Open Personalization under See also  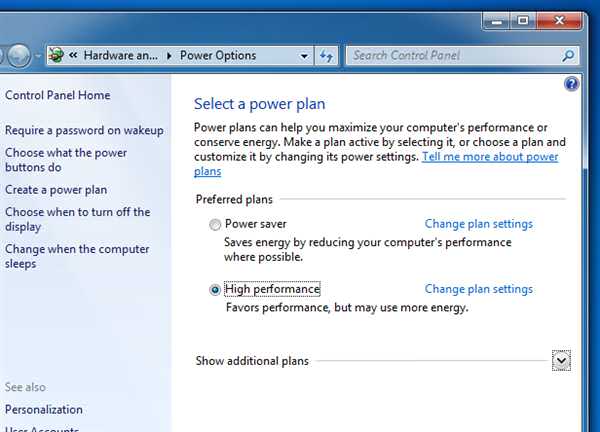44,410
